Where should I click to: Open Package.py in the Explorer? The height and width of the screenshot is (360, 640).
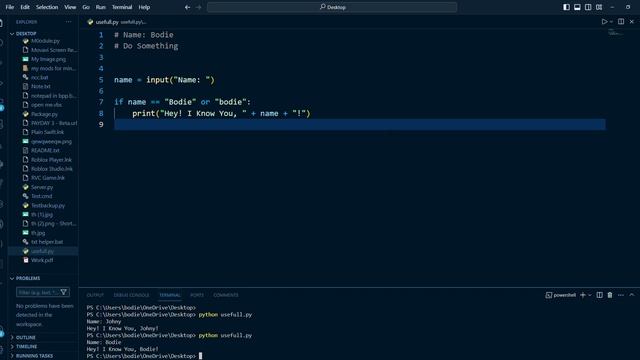(44, 114)
